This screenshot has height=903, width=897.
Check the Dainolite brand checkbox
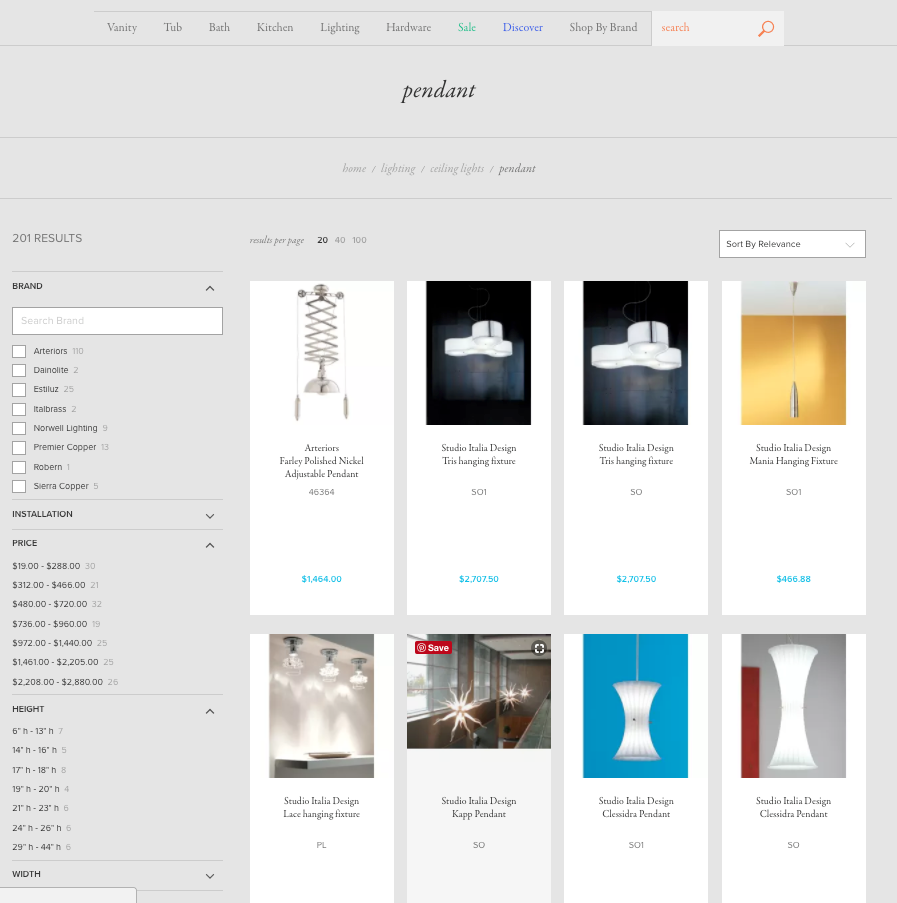point(19,370)
